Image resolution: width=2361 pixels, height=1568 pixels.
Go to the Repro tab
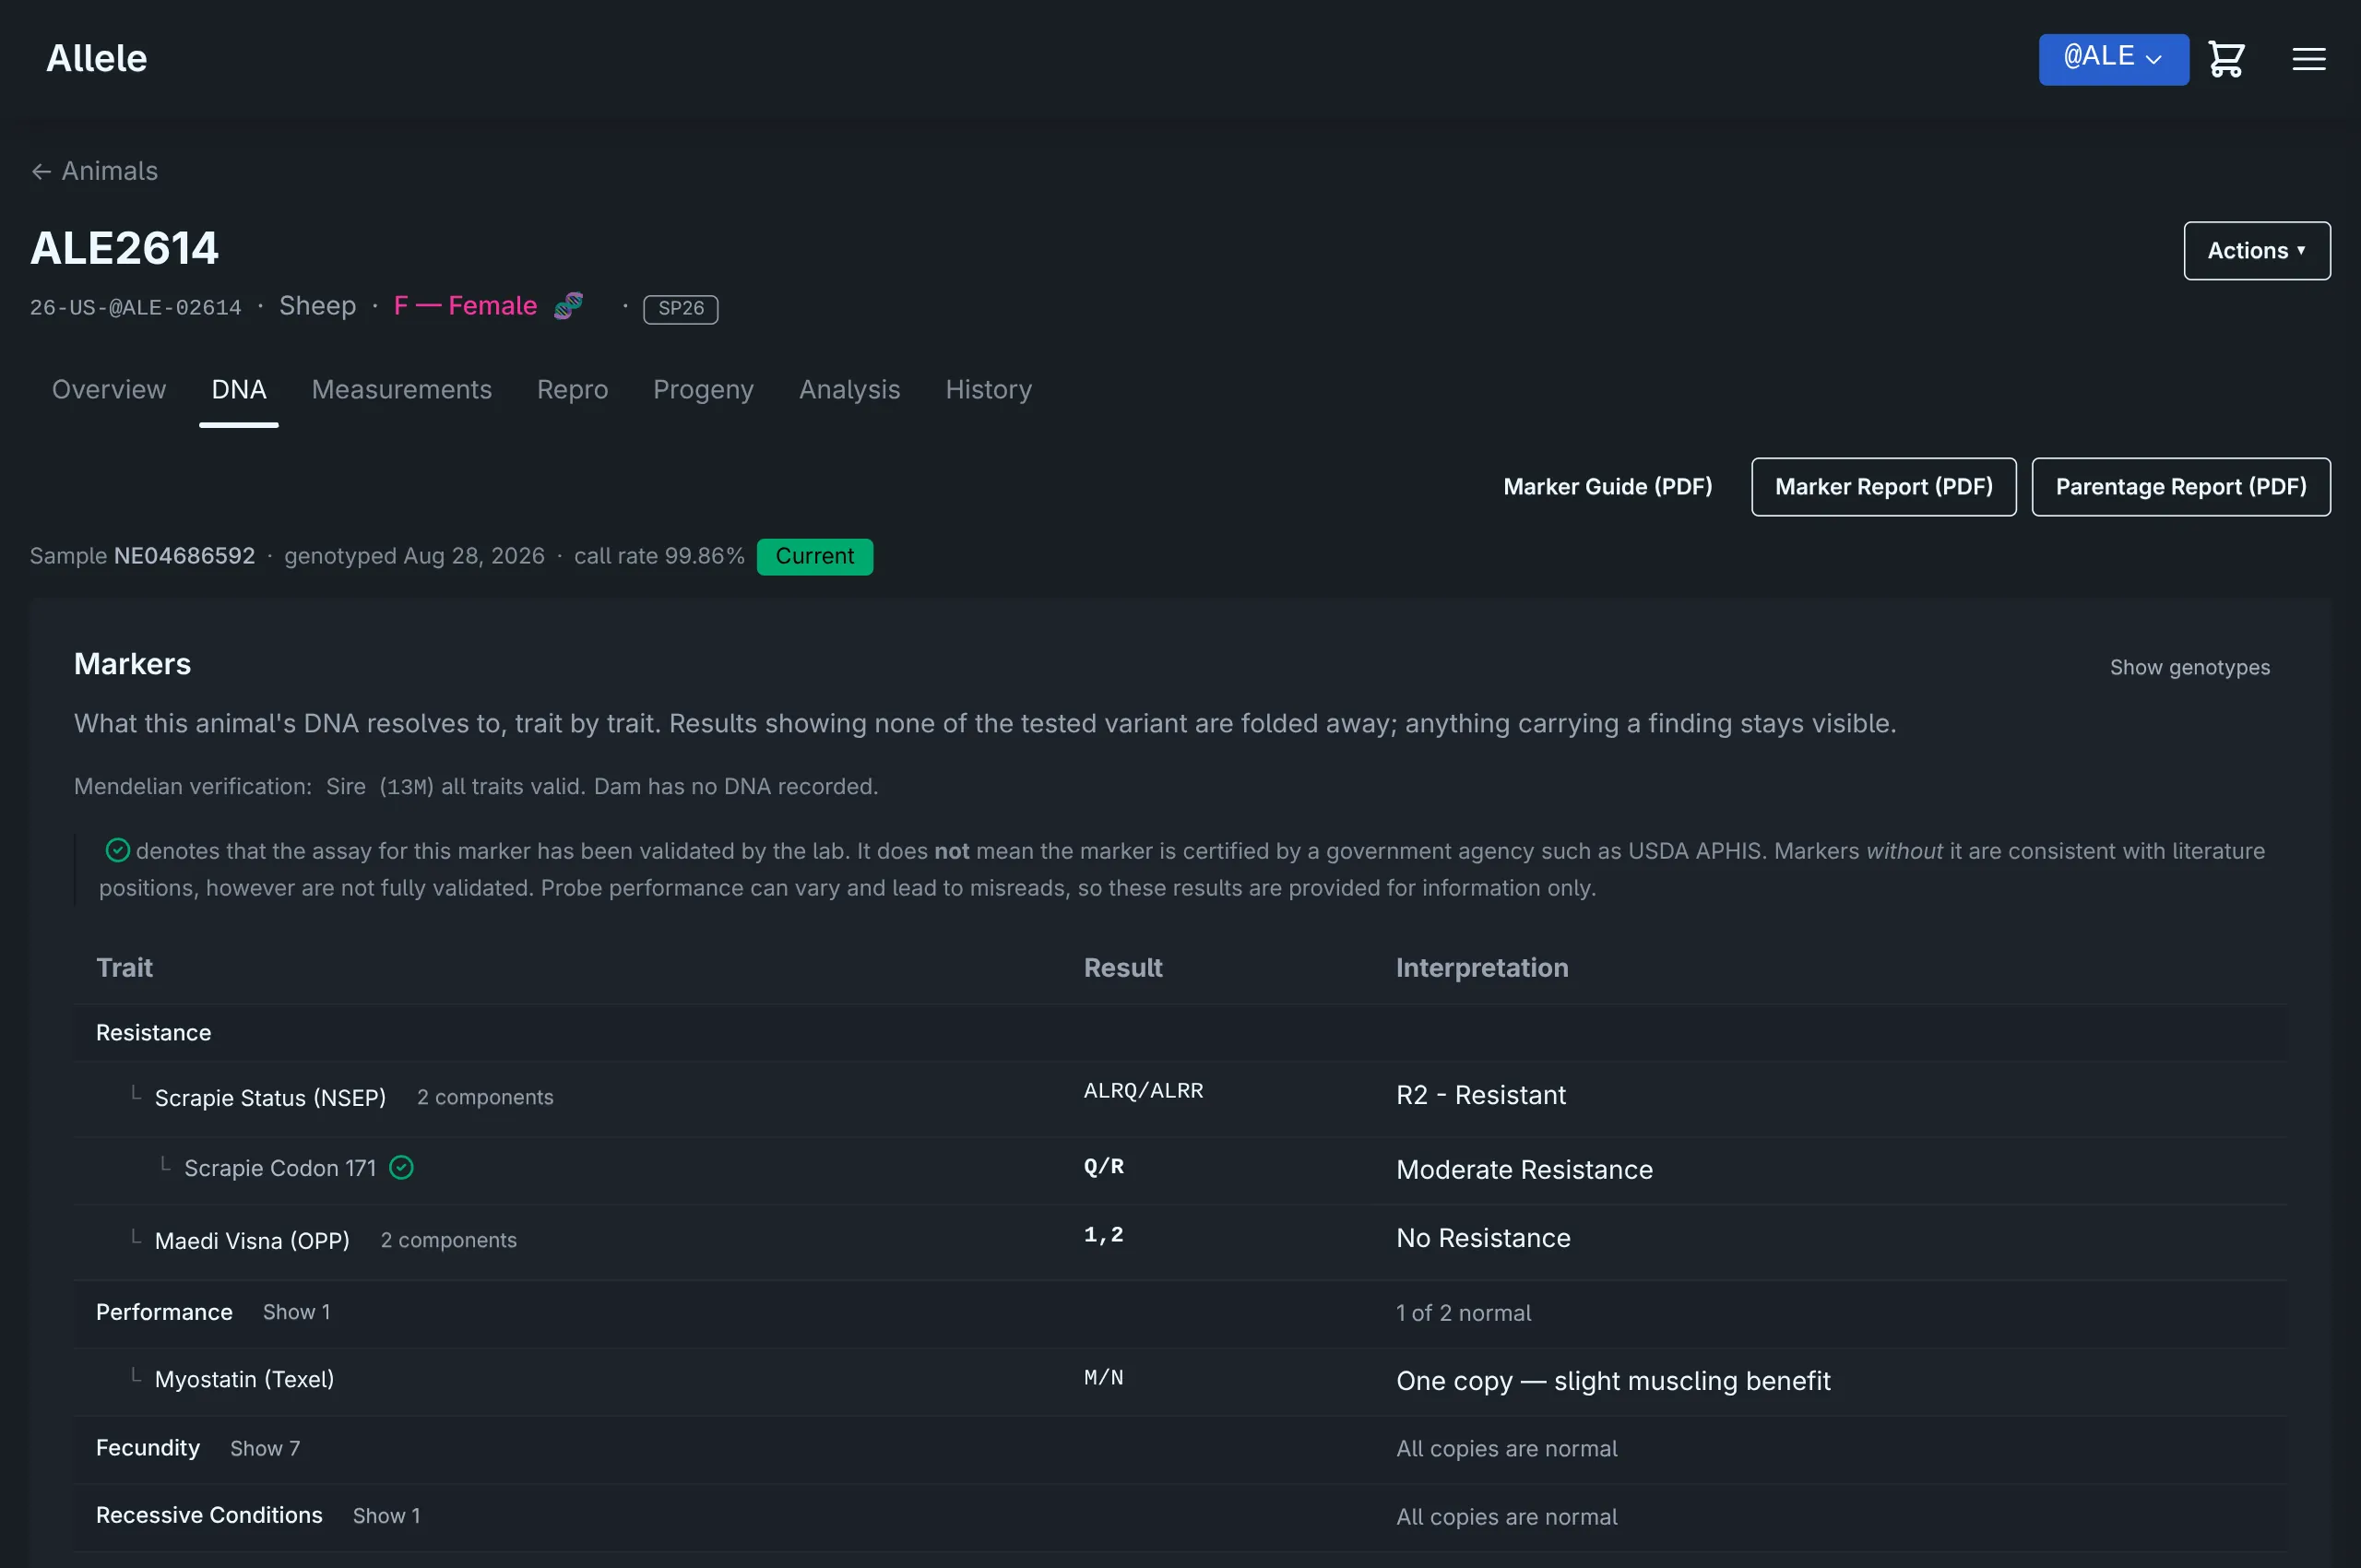coord(572,389)
